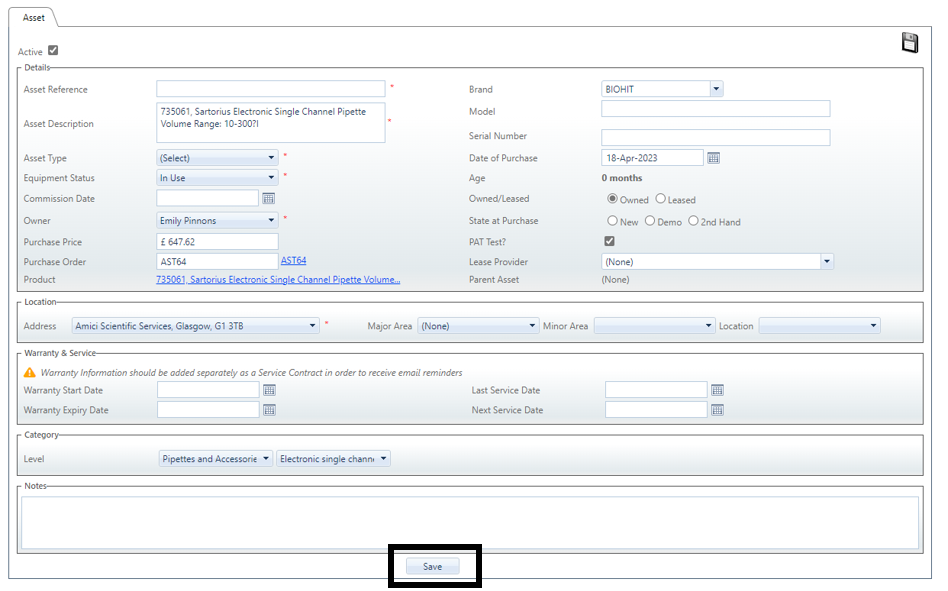Image resolution: width=948 pixels, height=591 pixels.
Task: Open the Location dropdown
Action: (820, 326)
